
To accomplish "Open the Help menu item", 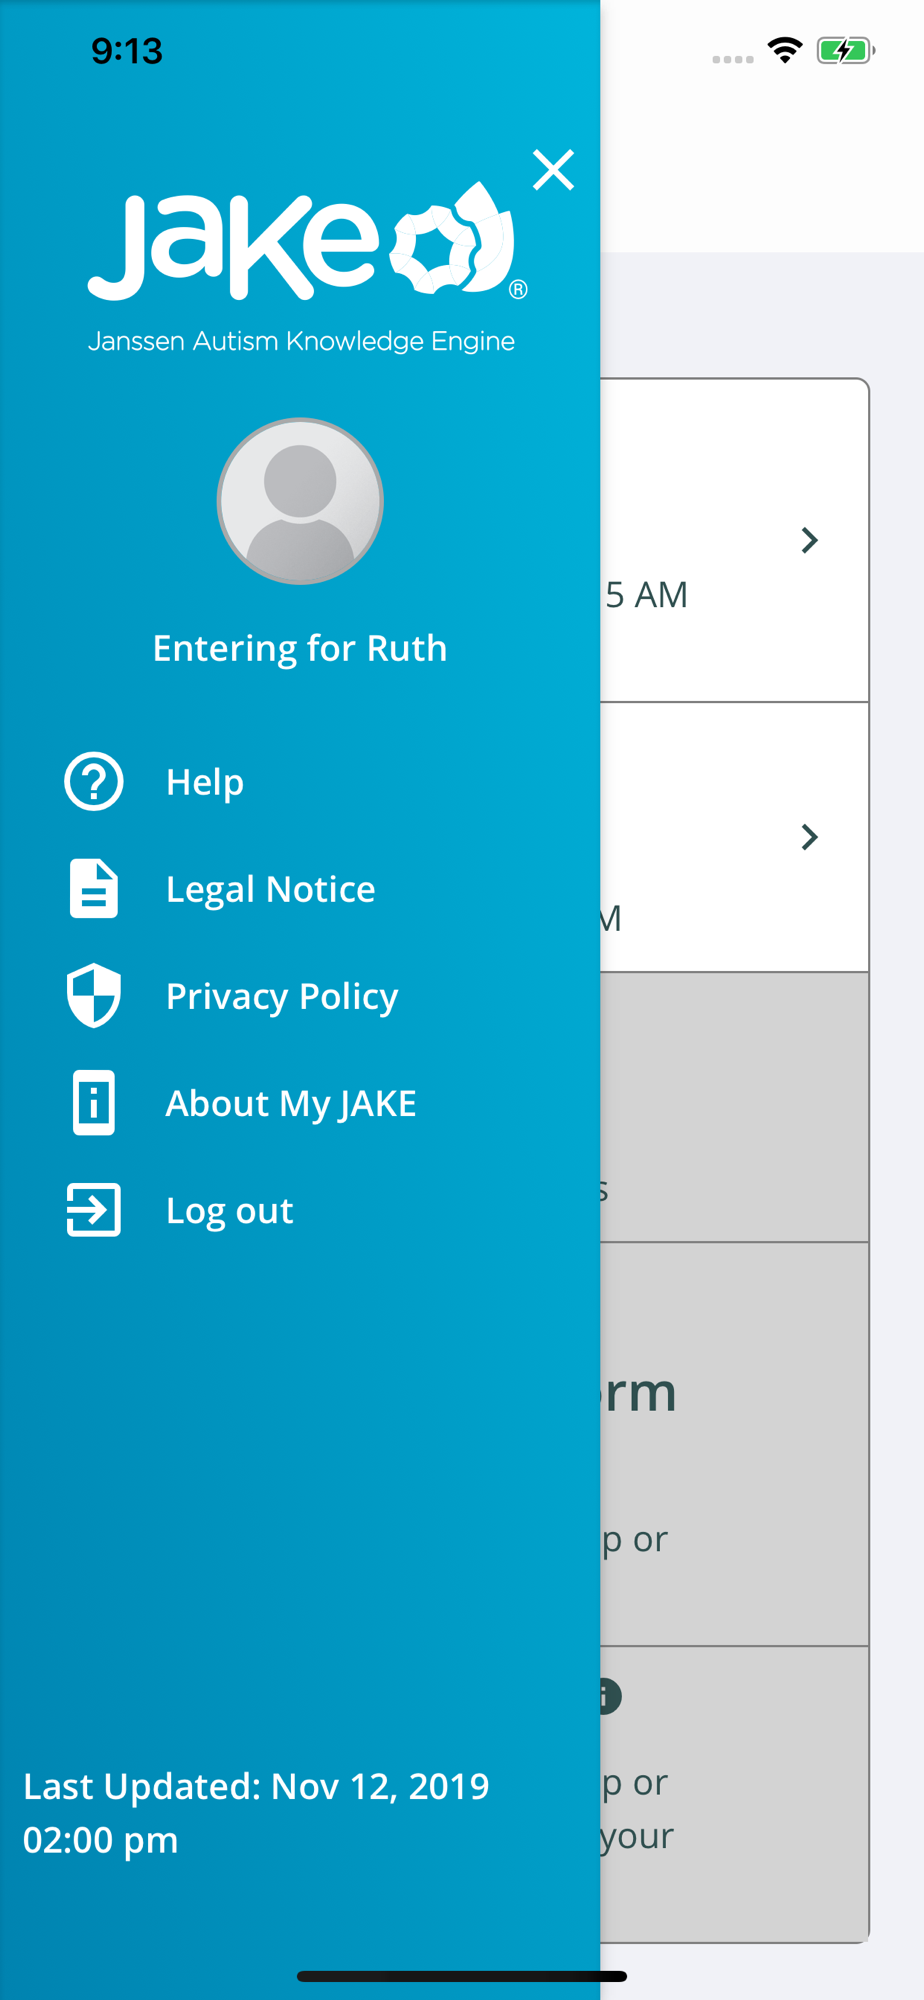I will [205, 782].
